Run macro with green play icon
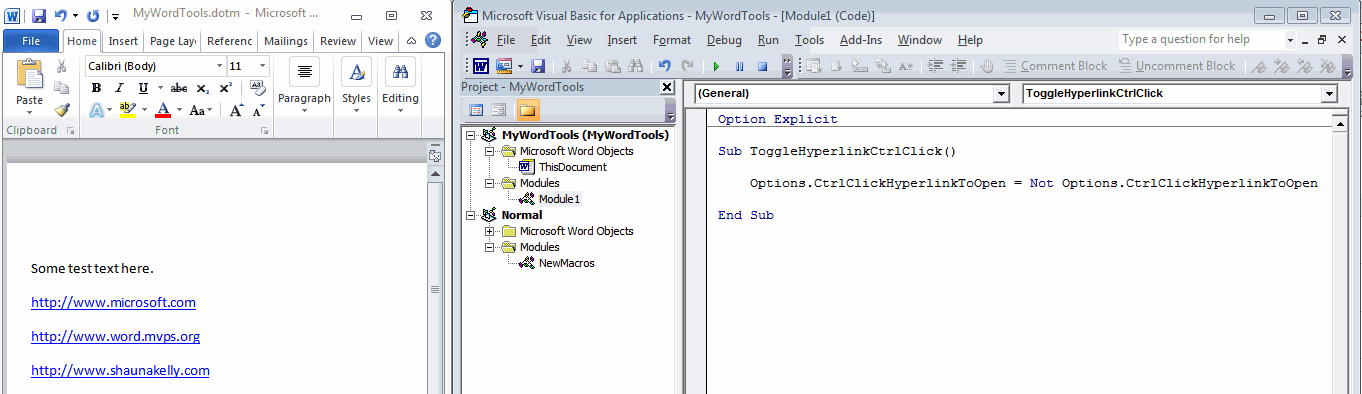 716,66
